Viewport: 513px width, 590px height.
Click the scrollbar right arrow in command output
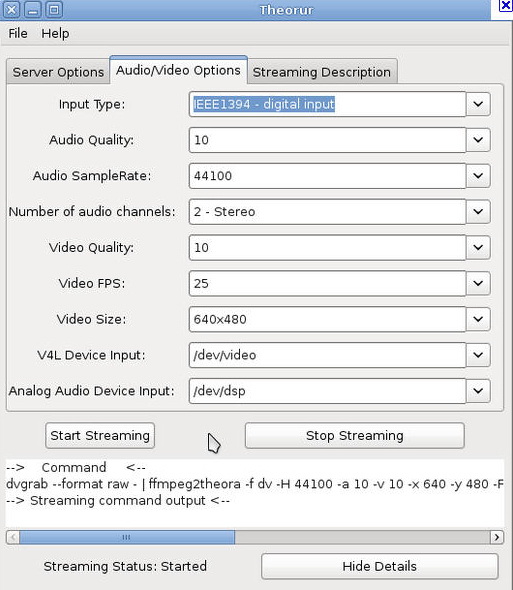tap(497, 537)
